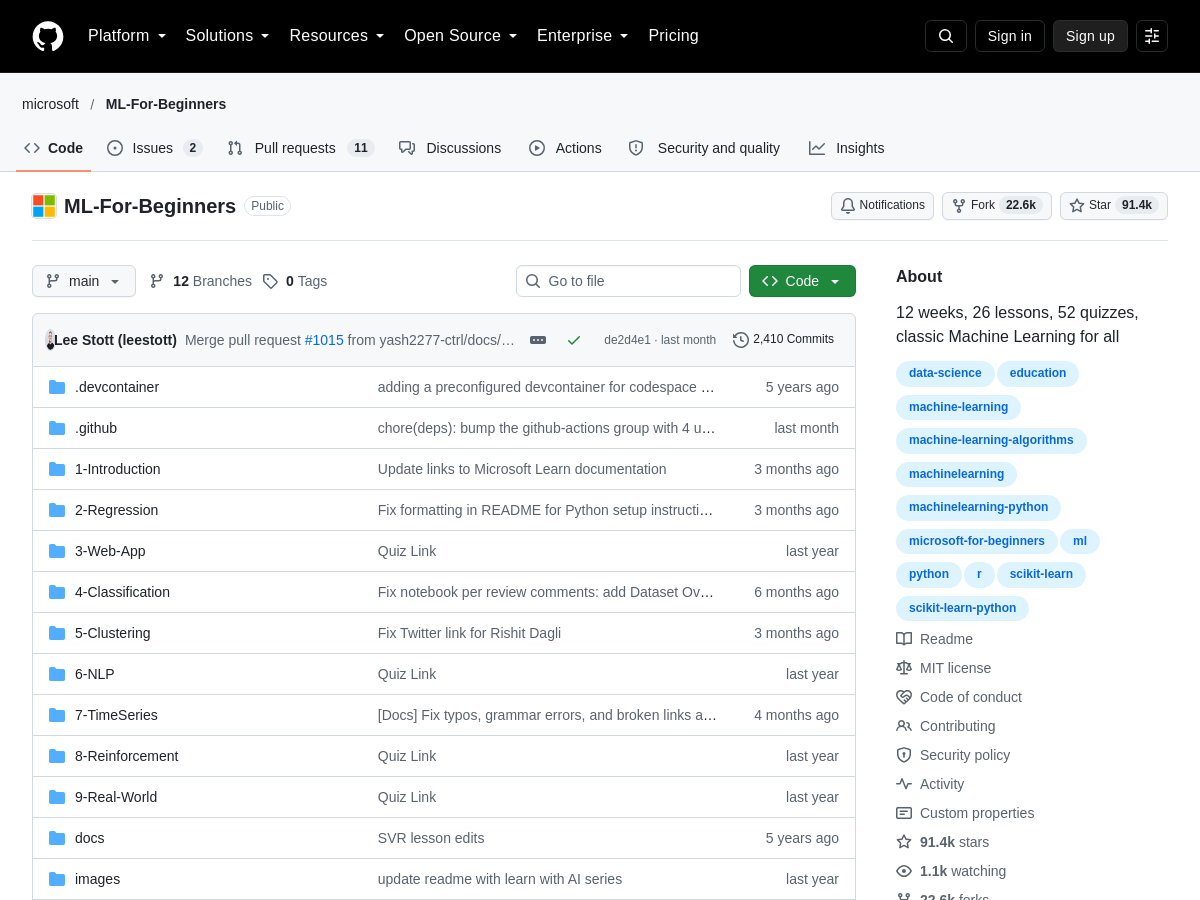Click the 1-Introduction folder icon

click(57, 469)
